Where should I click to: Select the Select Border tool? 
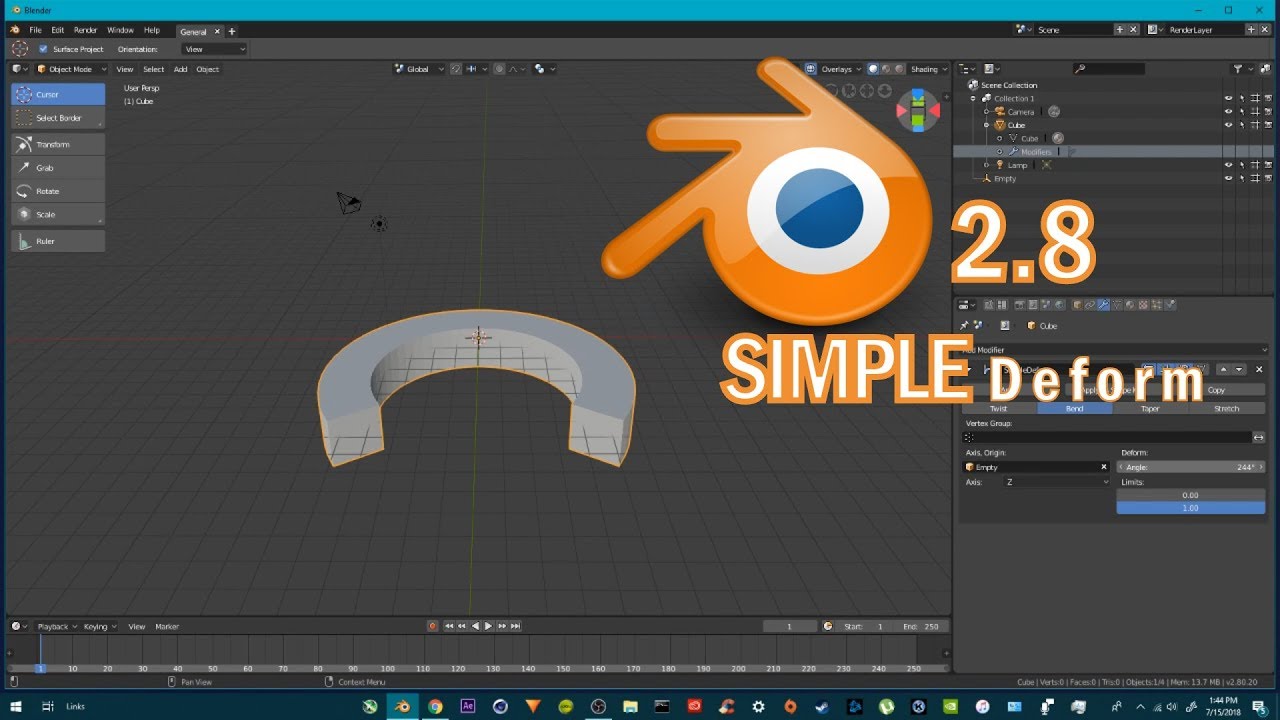[x=58, y=118]
